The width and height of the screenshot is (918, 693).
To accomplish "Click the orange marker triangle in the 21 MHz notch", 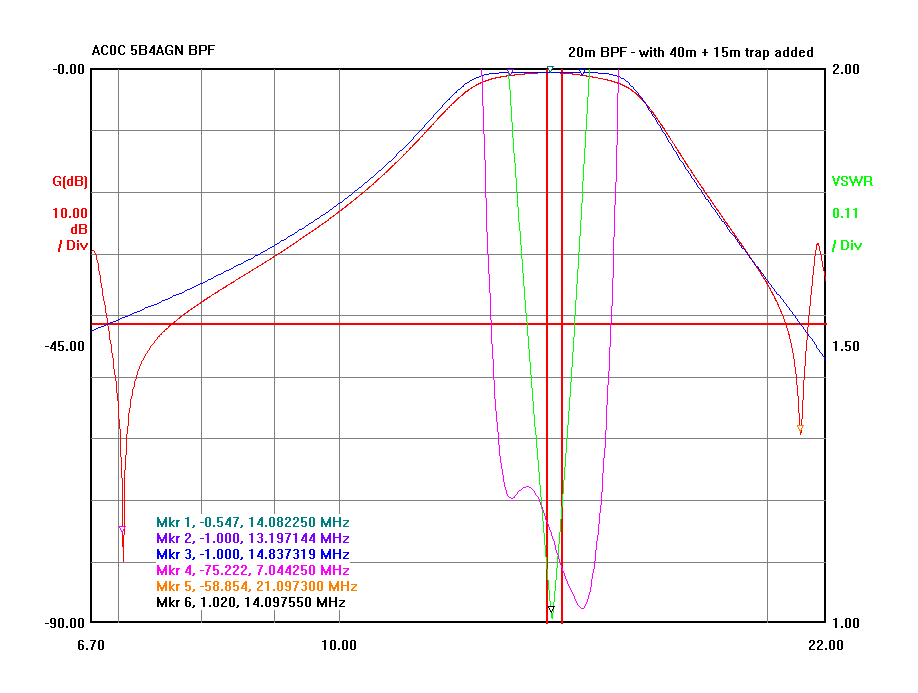I will coord(800,430).
